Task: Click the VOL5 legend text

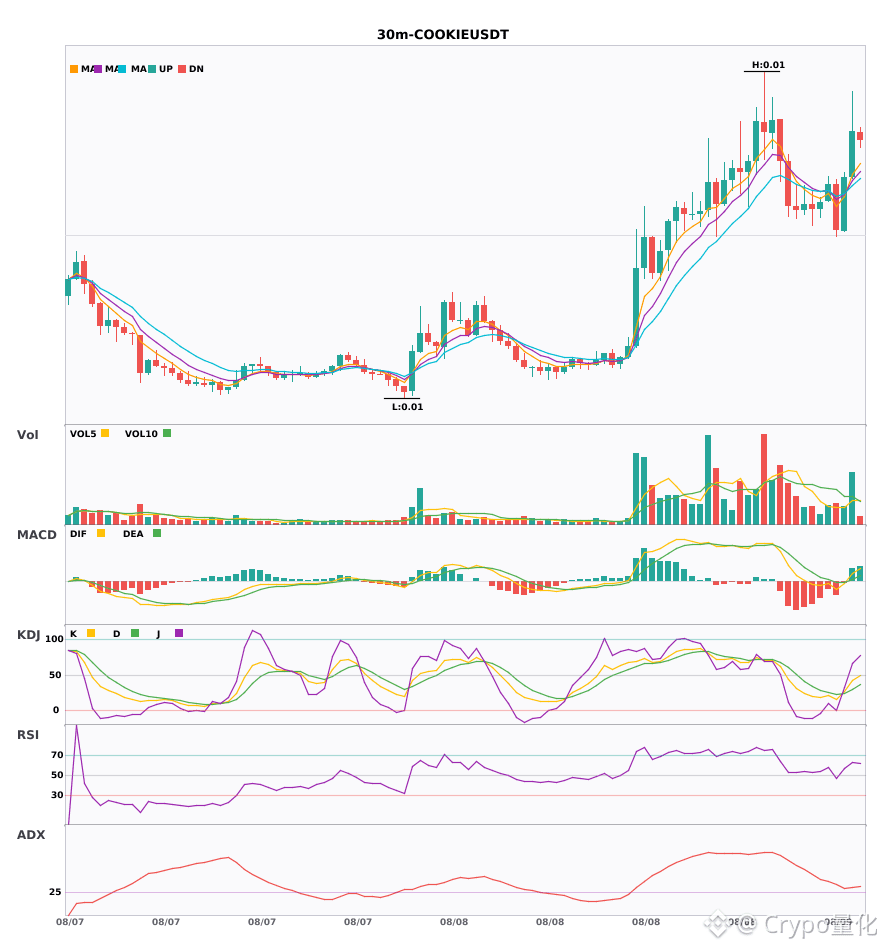Action: point(83,434)
